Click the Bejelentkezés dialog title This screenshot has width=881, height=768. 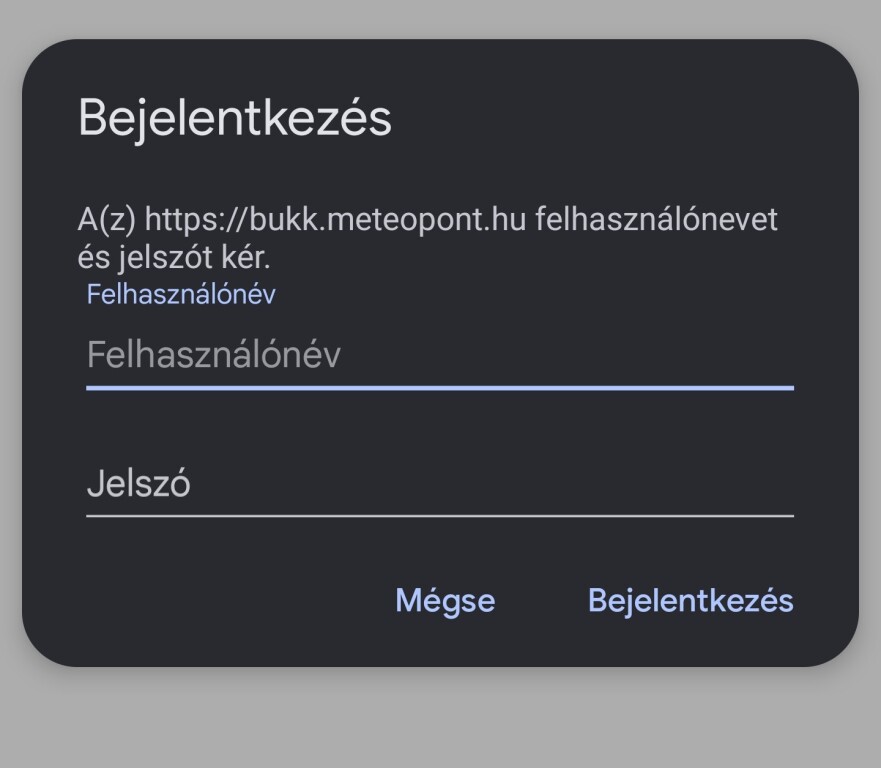(236, 117)
